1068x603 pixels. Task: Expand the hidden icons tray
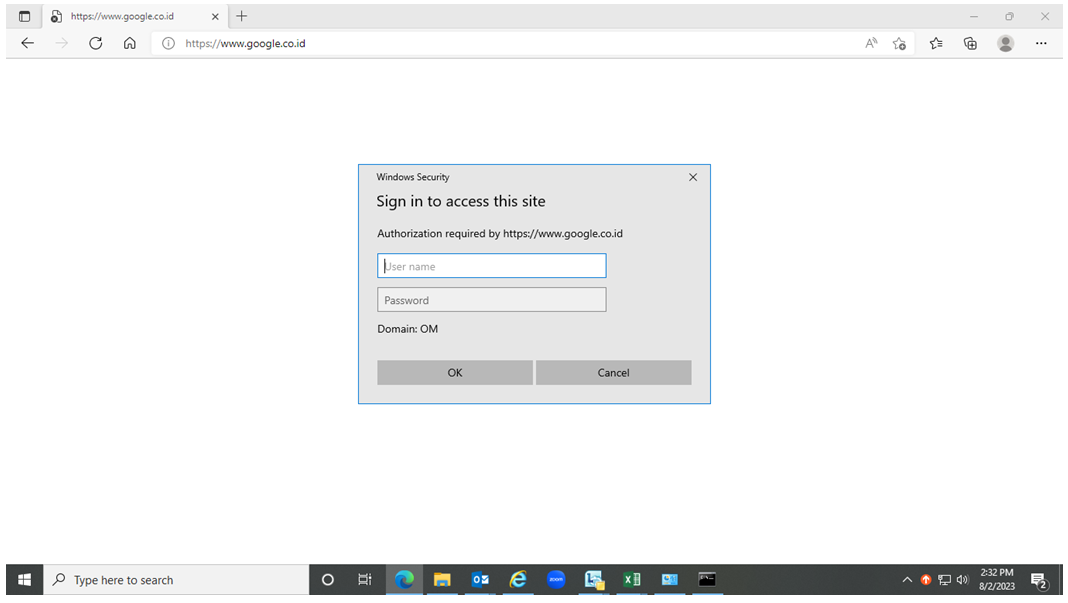pos(907,580)
